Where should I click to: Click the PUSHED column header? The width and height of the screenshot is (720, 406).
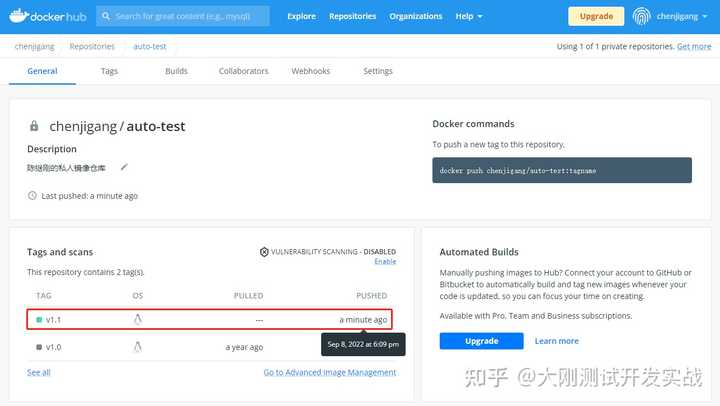371,295
